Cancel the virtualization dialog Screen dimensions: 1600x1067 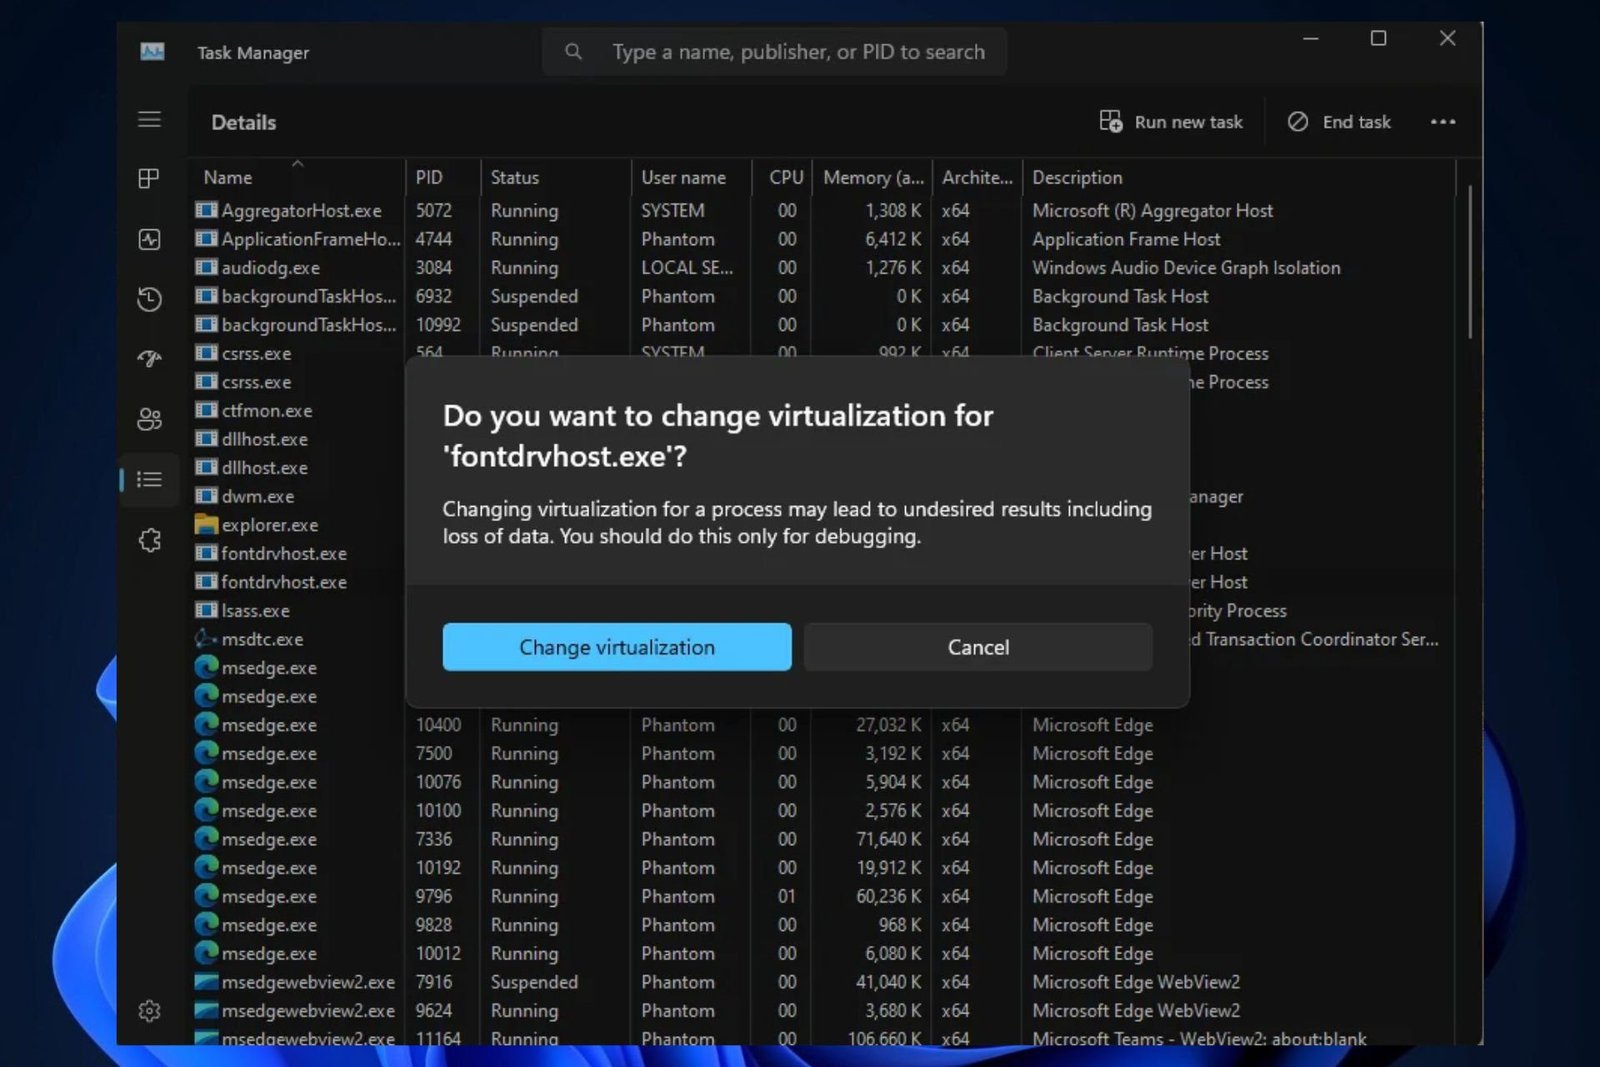(978, 647)
